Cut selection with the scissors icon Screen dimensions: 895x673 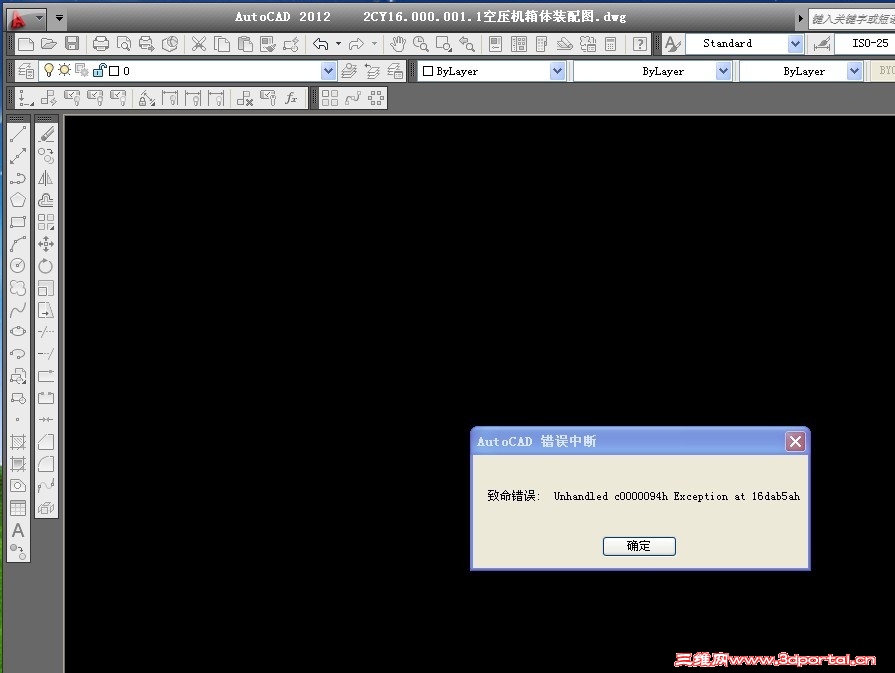click(199, 43)
